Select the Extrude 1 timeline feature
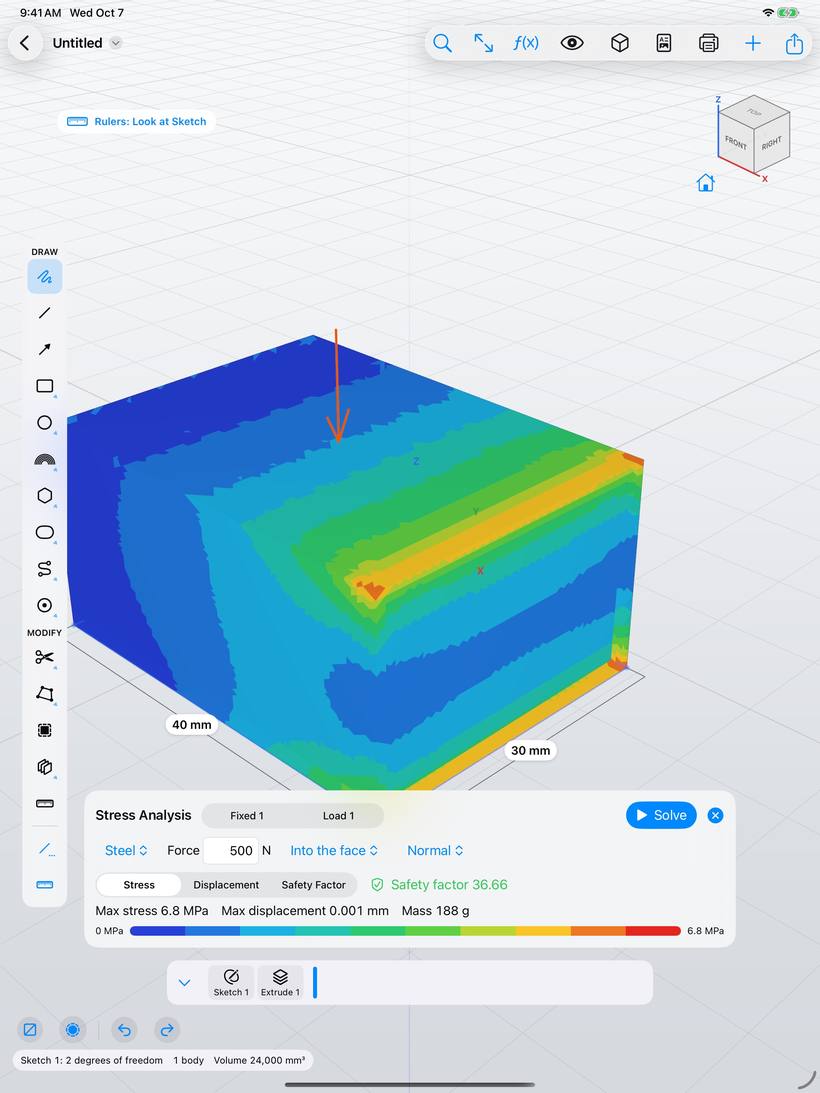The width and height of the screenshot is (820, 1093). [x=280, y=982]
